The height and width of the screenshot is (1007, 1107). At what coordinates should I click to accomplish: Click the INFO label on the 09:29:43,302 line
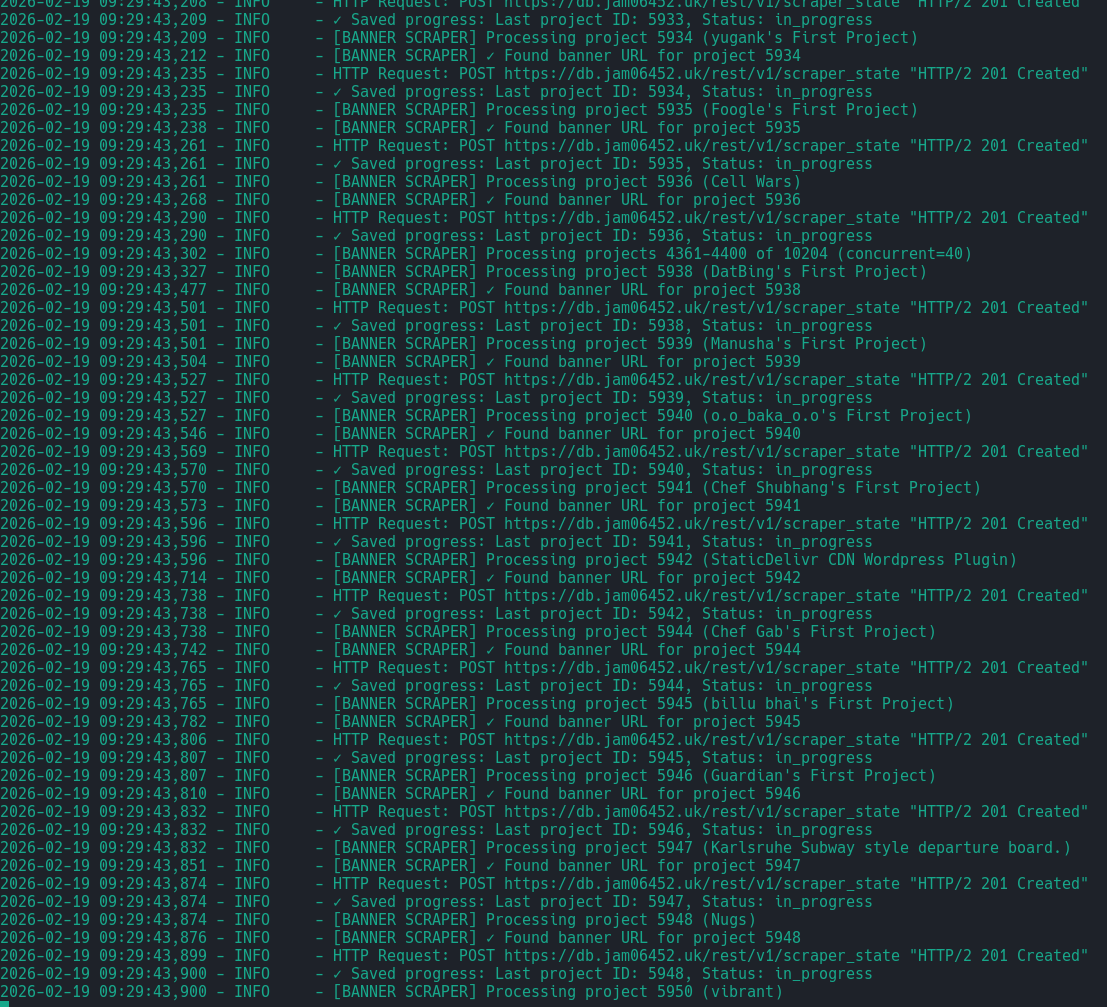(251, 254)
